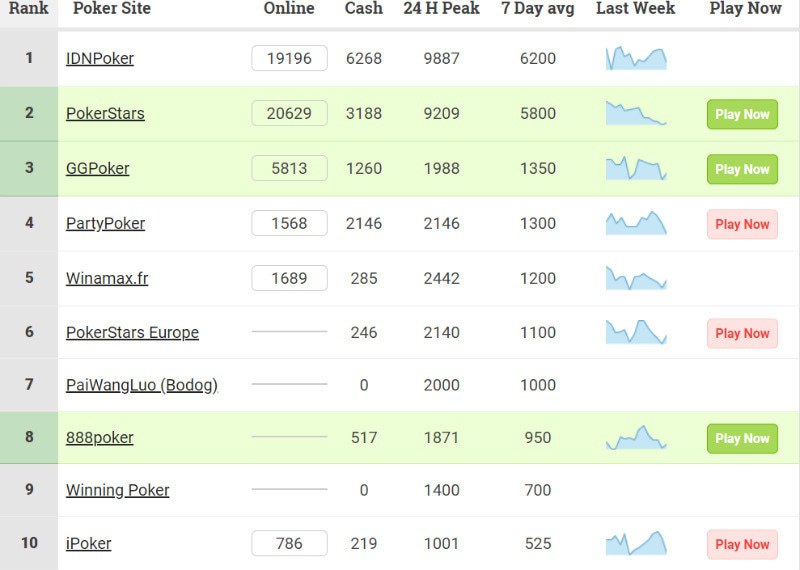Click the IDNPoker online count box

pyautogui.click(x=289, y=59)
